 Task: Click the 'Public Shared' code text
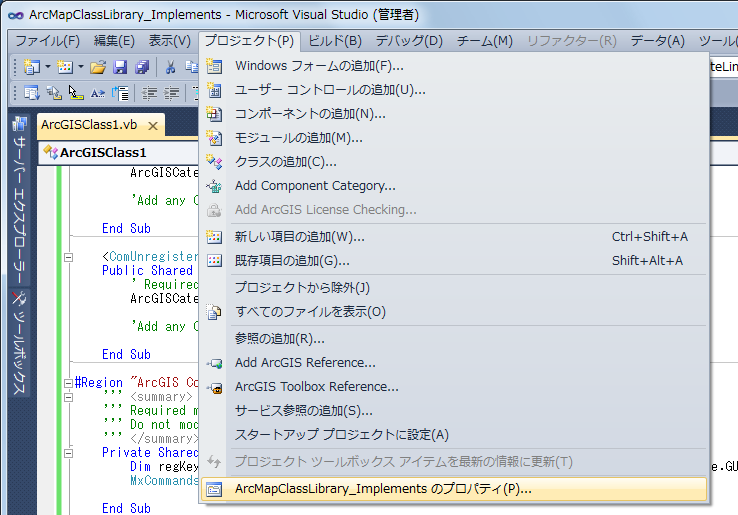[x=147, y=271]
